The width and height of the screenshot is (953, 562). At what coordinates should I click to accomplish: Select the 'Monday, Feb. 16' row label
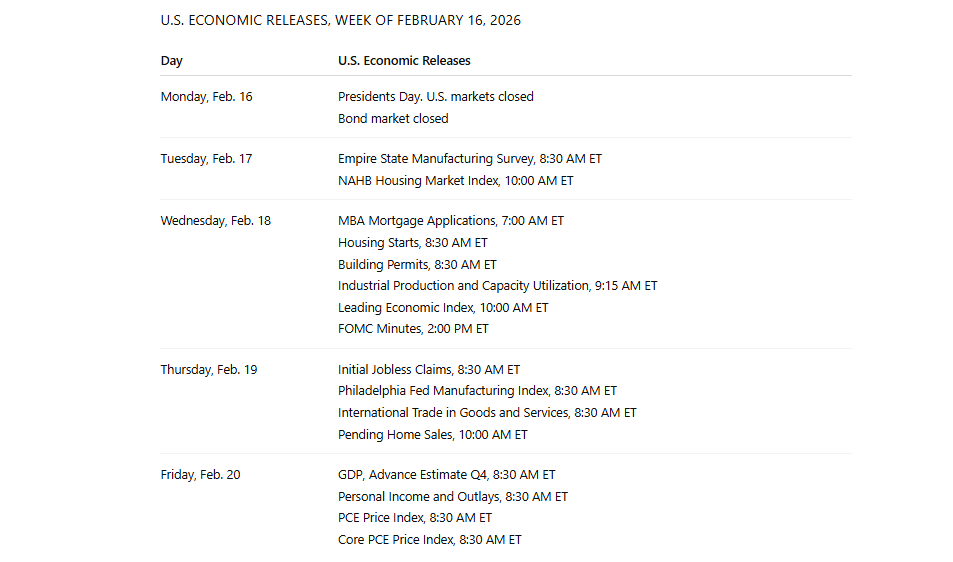(x=206, y=97)
